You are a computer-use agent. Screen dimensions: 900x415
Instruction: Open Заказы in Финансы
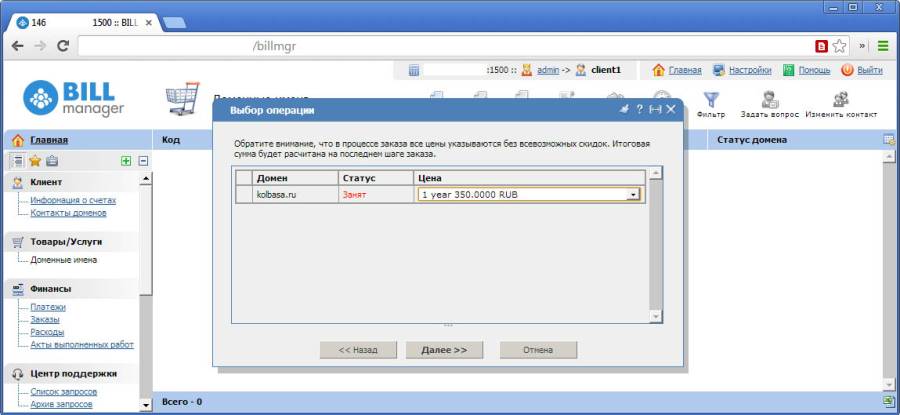pyautogui.click(x=45, y=320)
